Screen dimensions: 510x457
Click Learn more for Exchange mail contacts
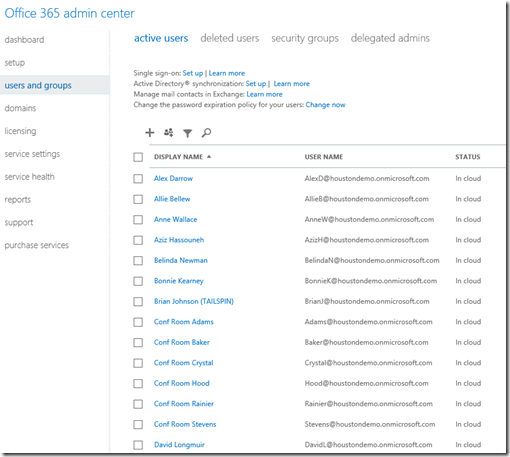(264, 94)
